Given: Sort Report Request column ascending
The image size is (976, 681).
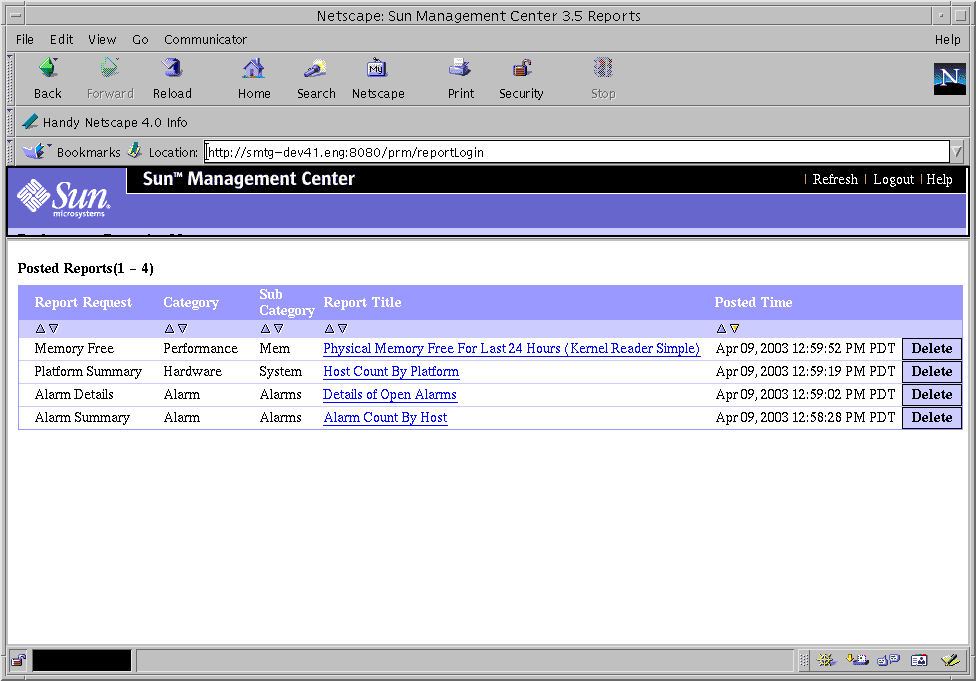Looking at the screenshot, I should pos(40,329).
